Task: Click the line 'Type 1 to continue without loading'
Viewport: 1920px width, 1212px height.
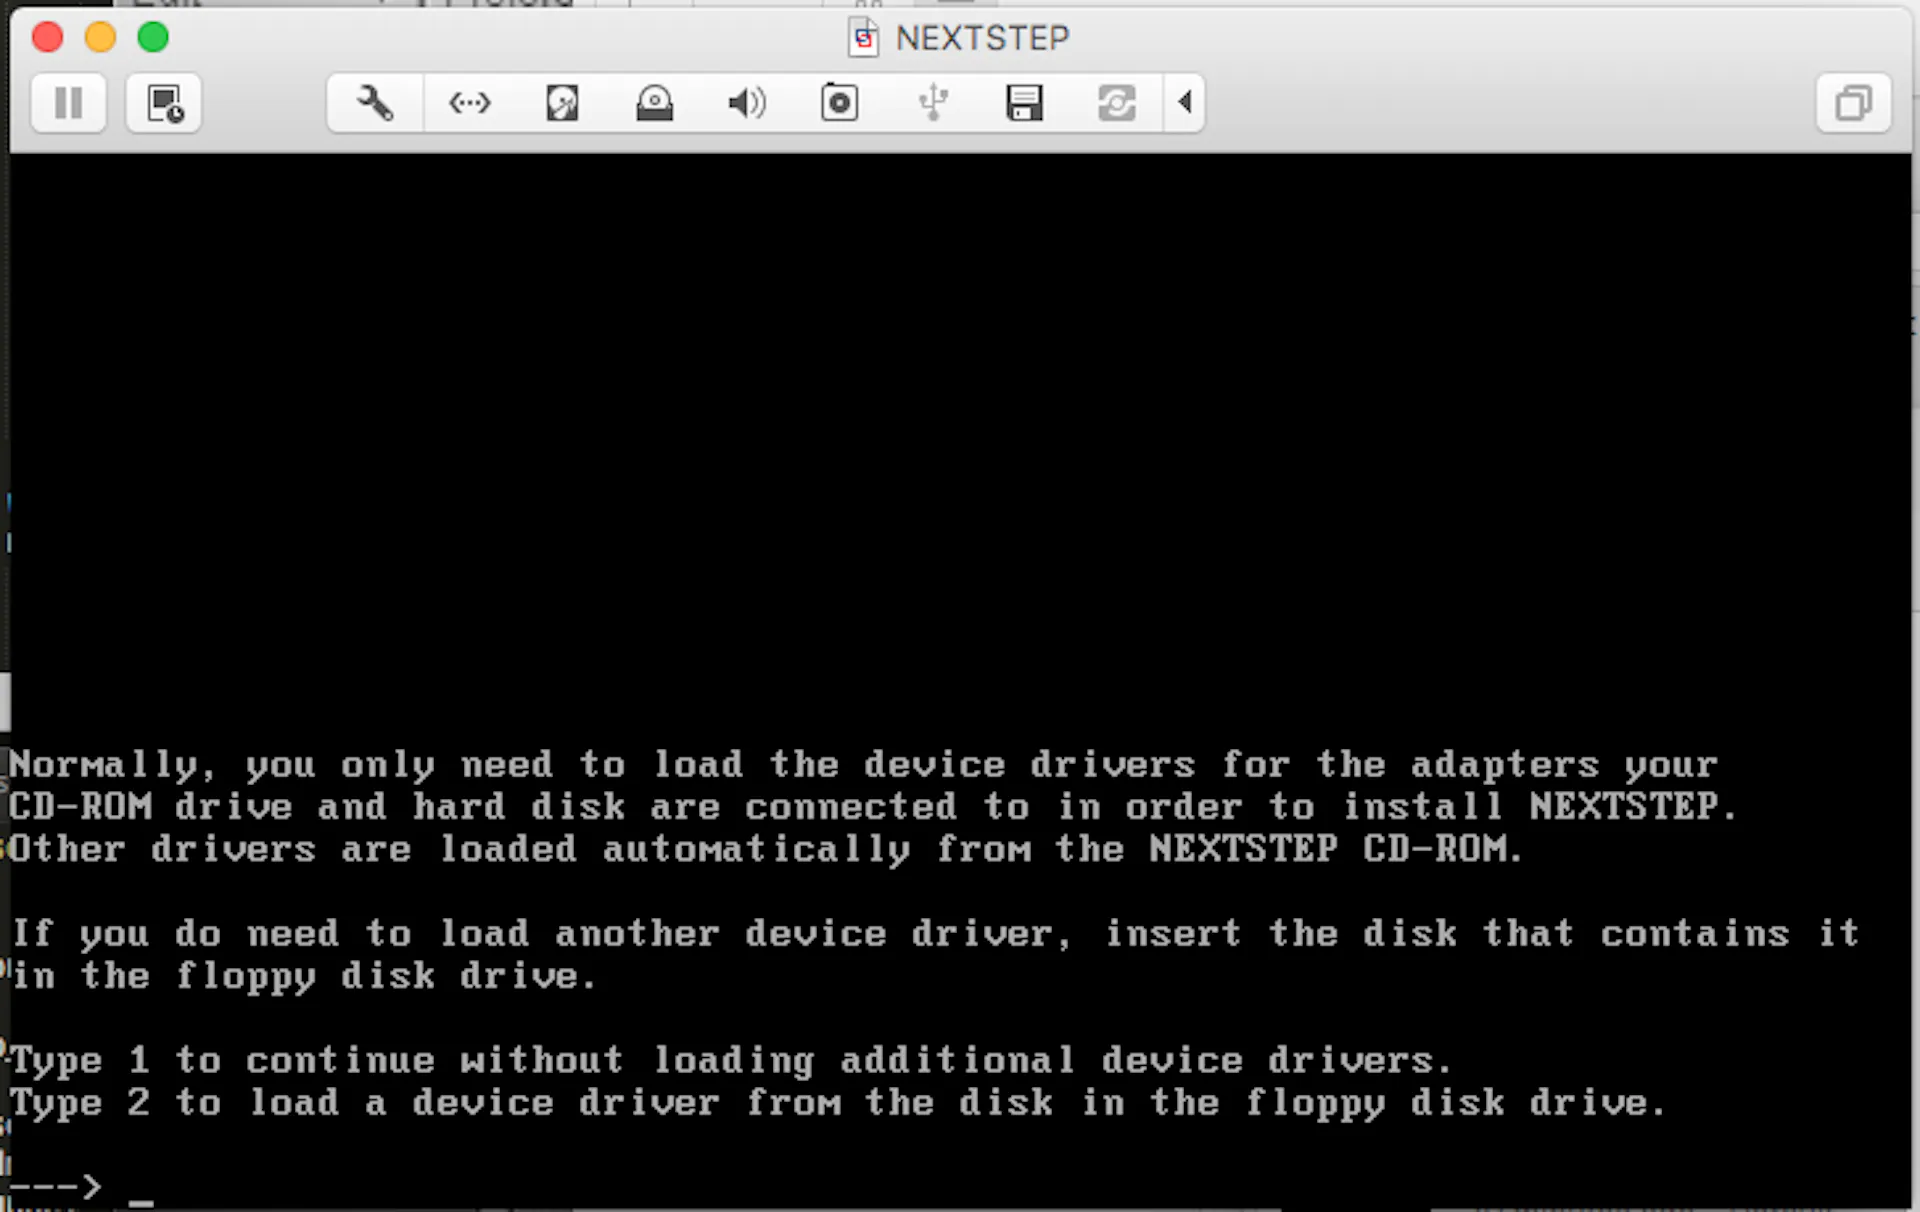Action: [x=730, y=1061]
